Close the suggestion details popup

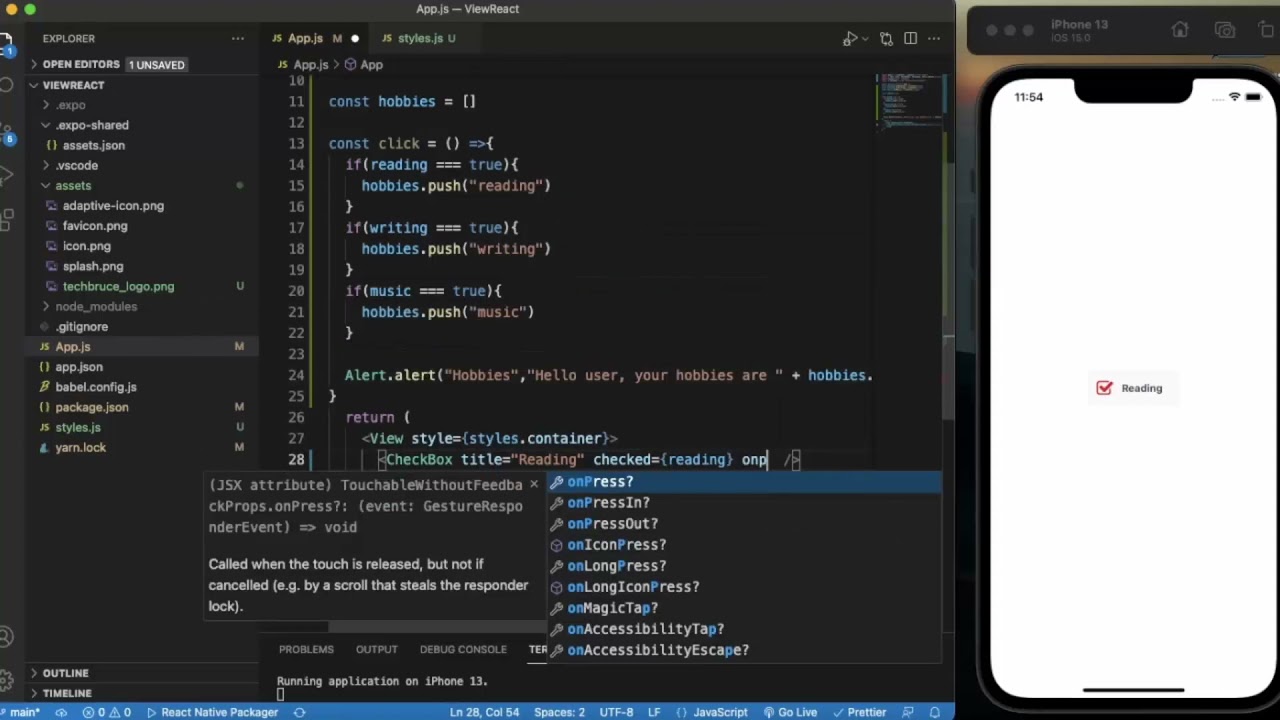click(x=533, y=484)
